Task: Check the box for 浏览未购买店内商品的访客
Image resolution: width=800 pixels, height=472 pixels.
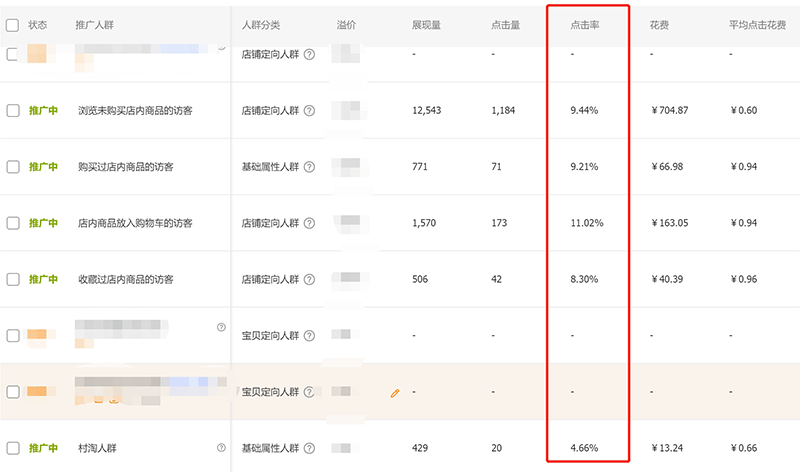Action: (x=13, y=111)
